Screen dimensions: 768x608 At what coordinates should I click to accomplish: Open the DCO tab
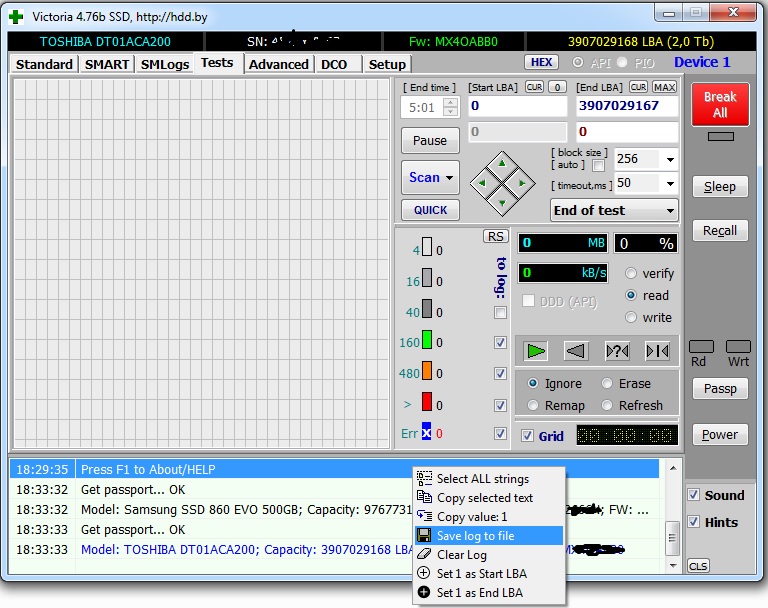click(334, 65)
